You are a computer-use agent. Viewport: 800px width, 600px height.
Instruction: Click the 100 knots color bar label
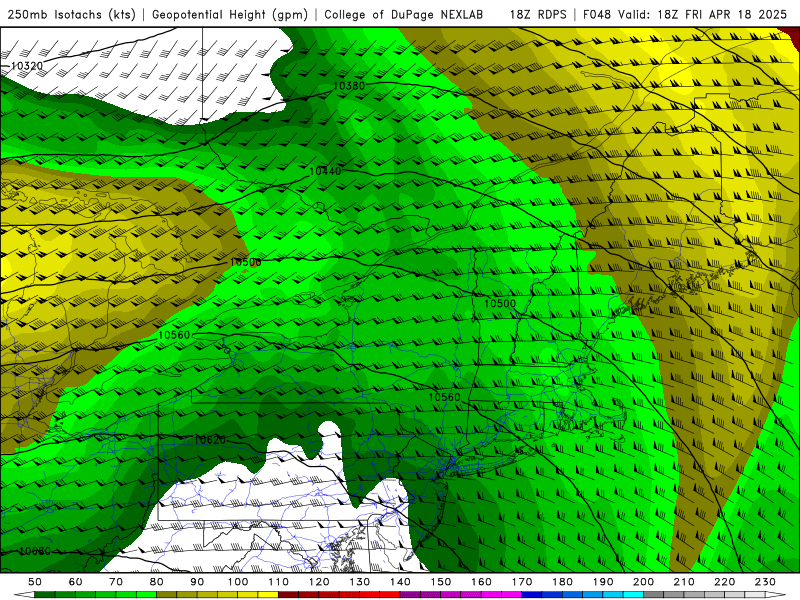click(x=238, y=582)
